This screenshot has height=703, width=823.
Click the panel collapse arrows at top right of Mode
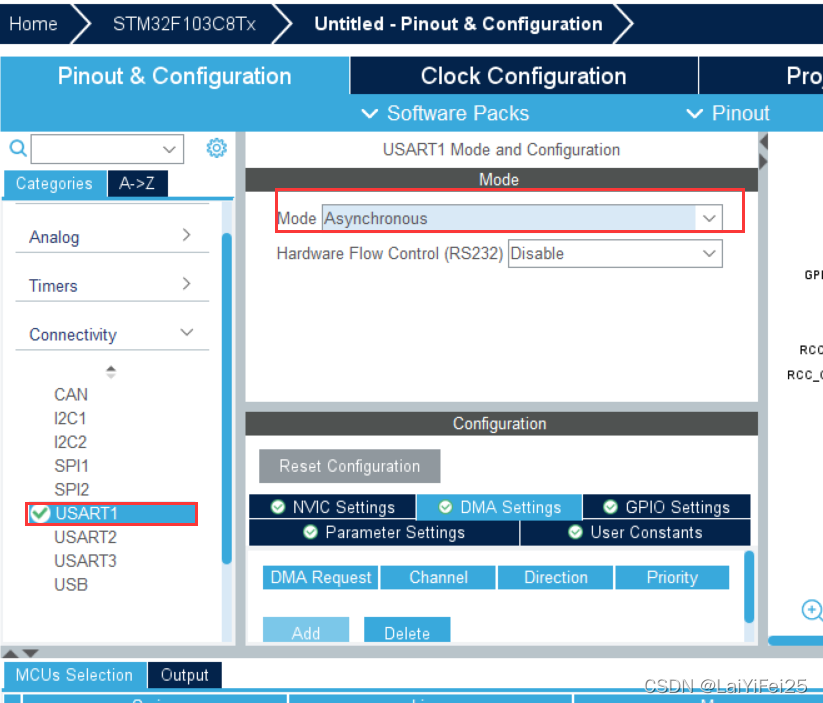point(764,151)
